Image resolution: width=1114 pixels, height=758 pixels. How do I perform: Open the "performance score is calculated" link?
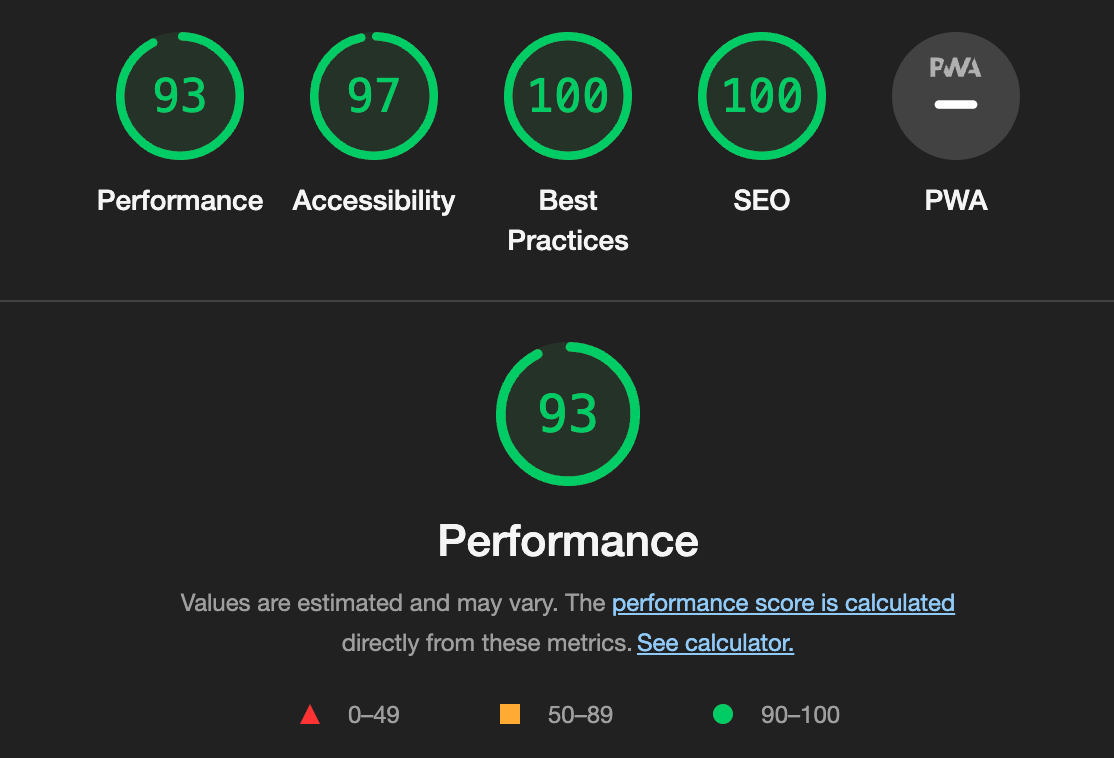tap(783, 603)
